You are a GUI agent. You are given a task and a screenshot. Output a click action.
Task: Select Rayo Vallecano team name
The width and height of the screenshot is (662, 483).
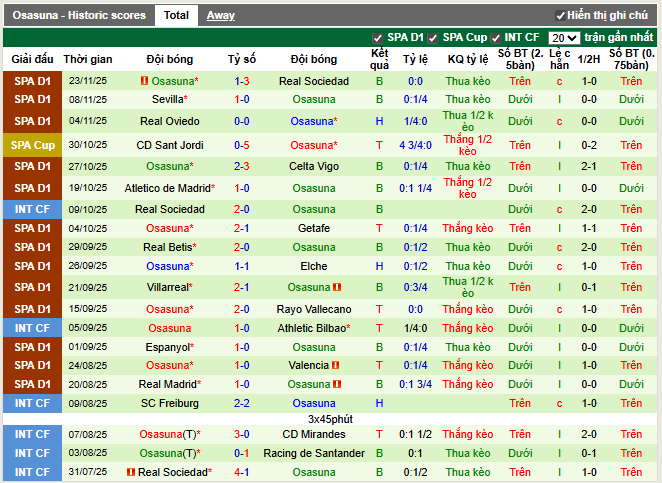click(x=314, y=309)
